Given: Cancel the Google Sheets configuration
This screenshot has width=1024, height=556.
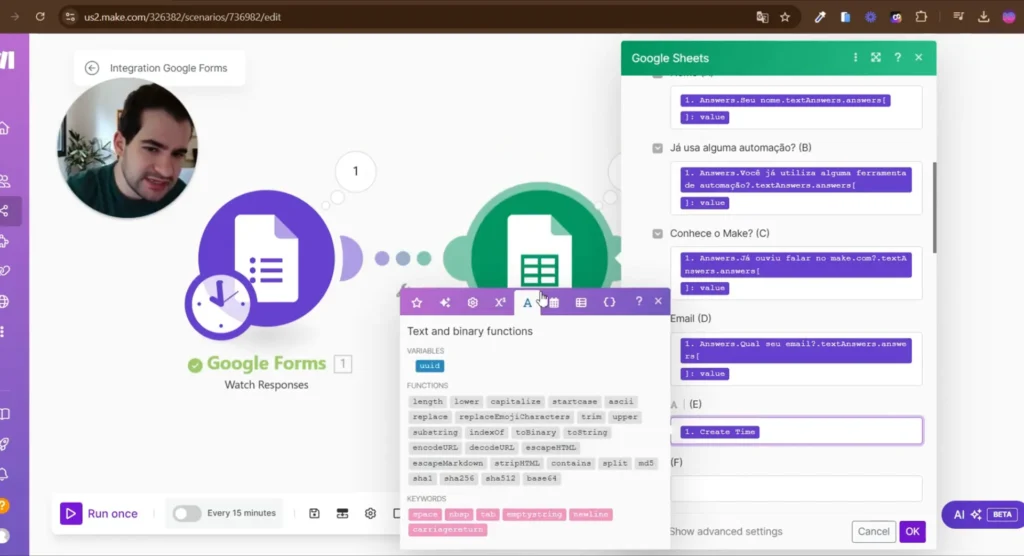Looking at the screenshot, I should click(x=873, y=531).
